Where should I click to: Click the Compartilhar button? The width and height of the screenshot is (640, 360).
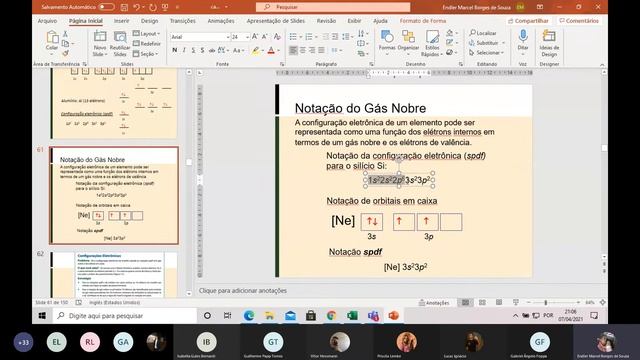pos(528,21)
